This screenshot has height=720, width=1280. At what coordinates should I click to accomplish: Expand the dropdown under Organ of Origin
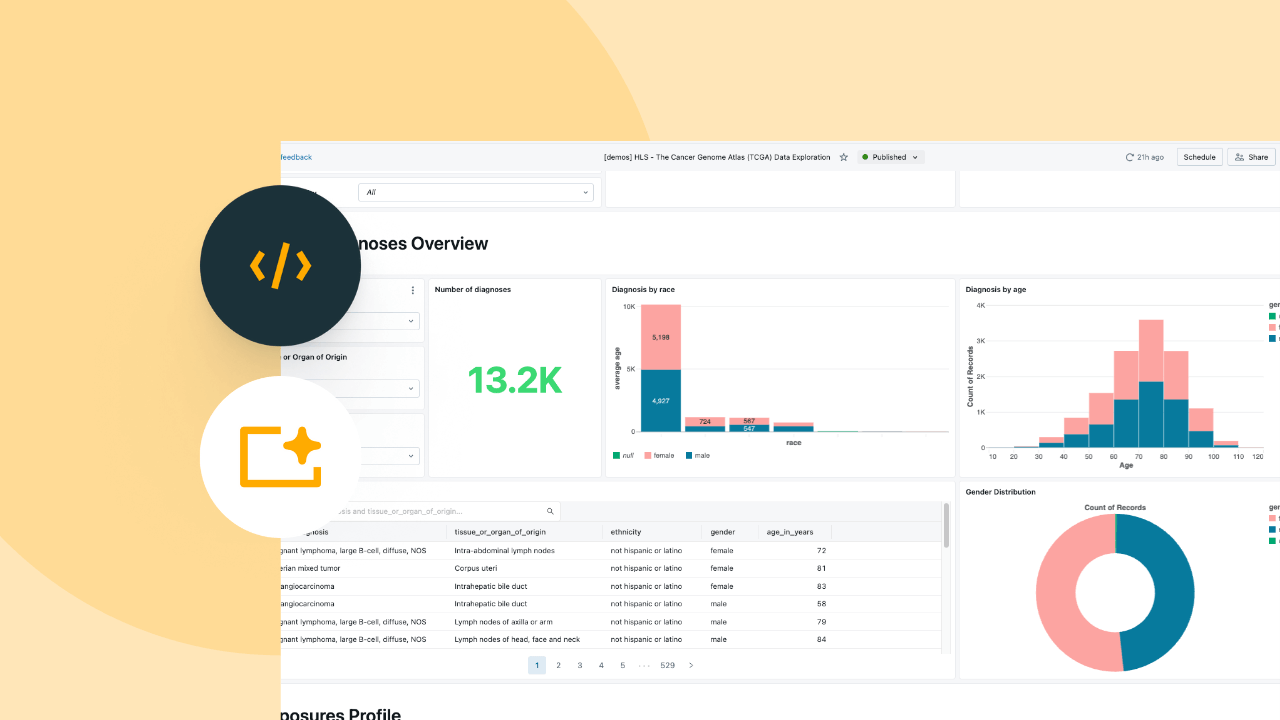click(411, 388)
